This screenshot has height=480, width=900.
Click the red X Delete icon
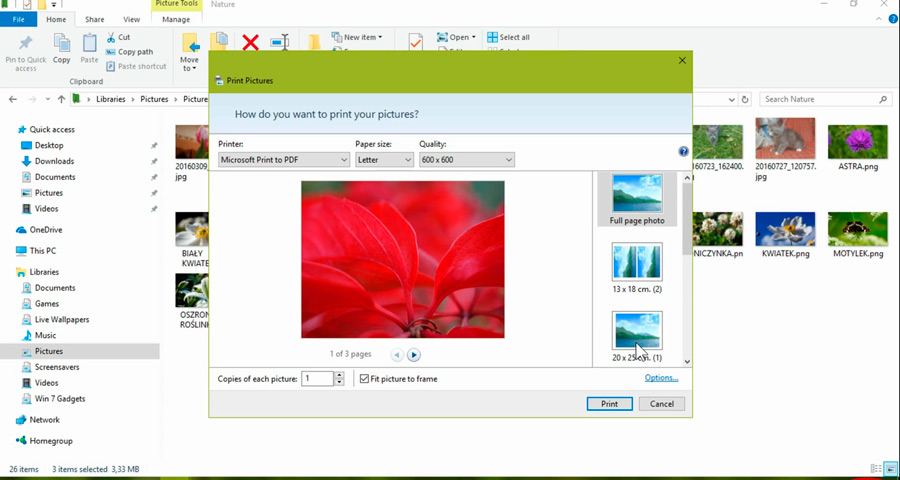pos(250,42)
